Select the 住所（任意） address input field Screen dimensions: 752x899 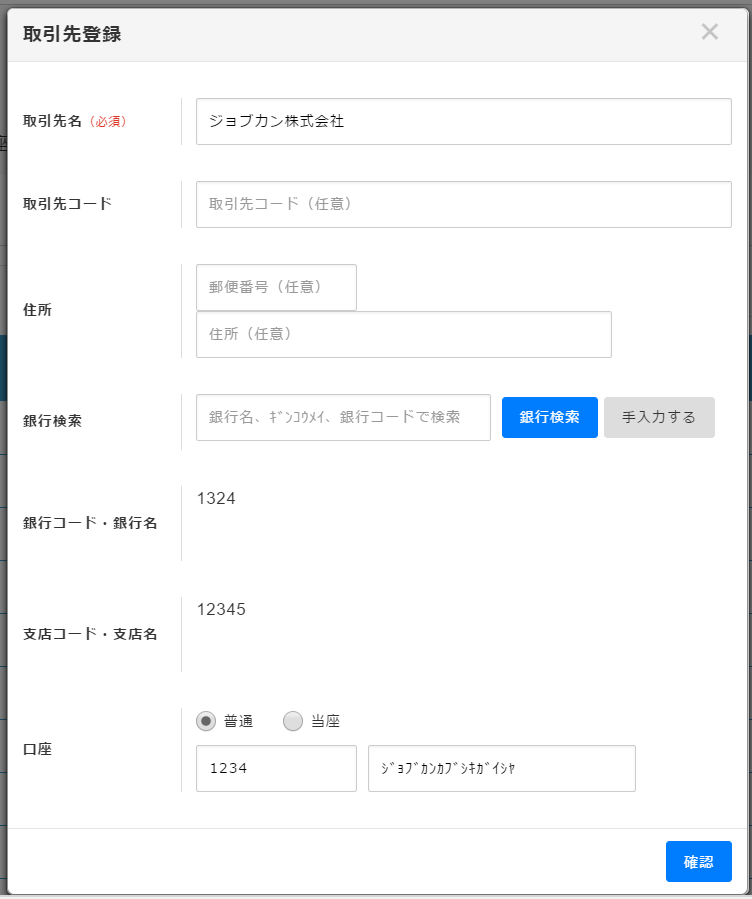click(403, 334)
